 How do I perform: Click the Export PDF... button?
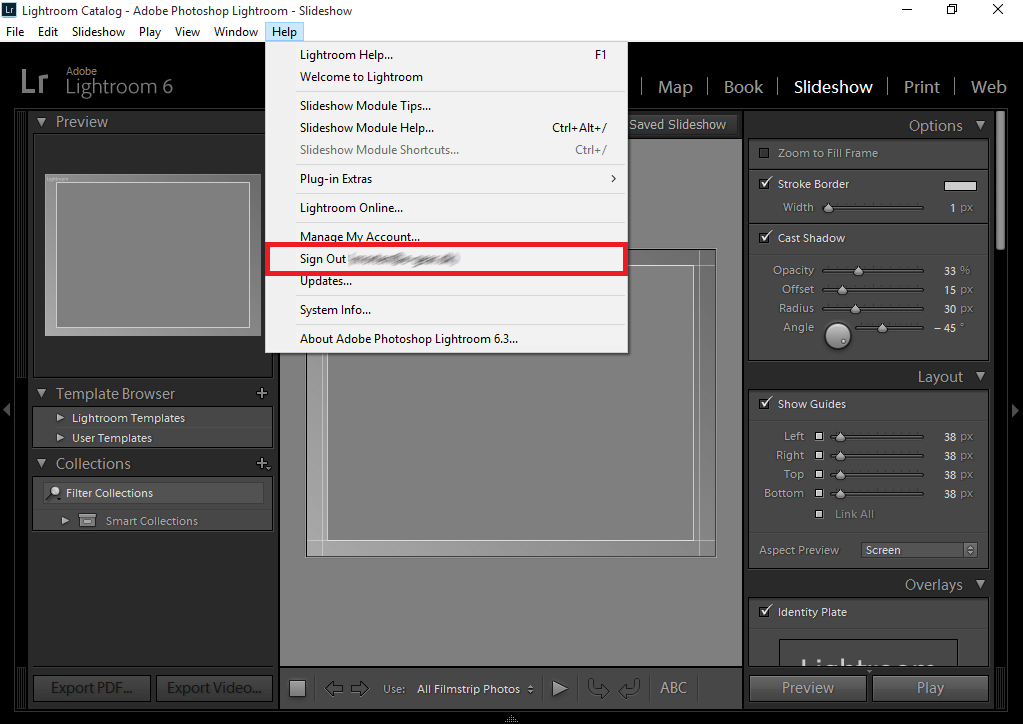92,687
